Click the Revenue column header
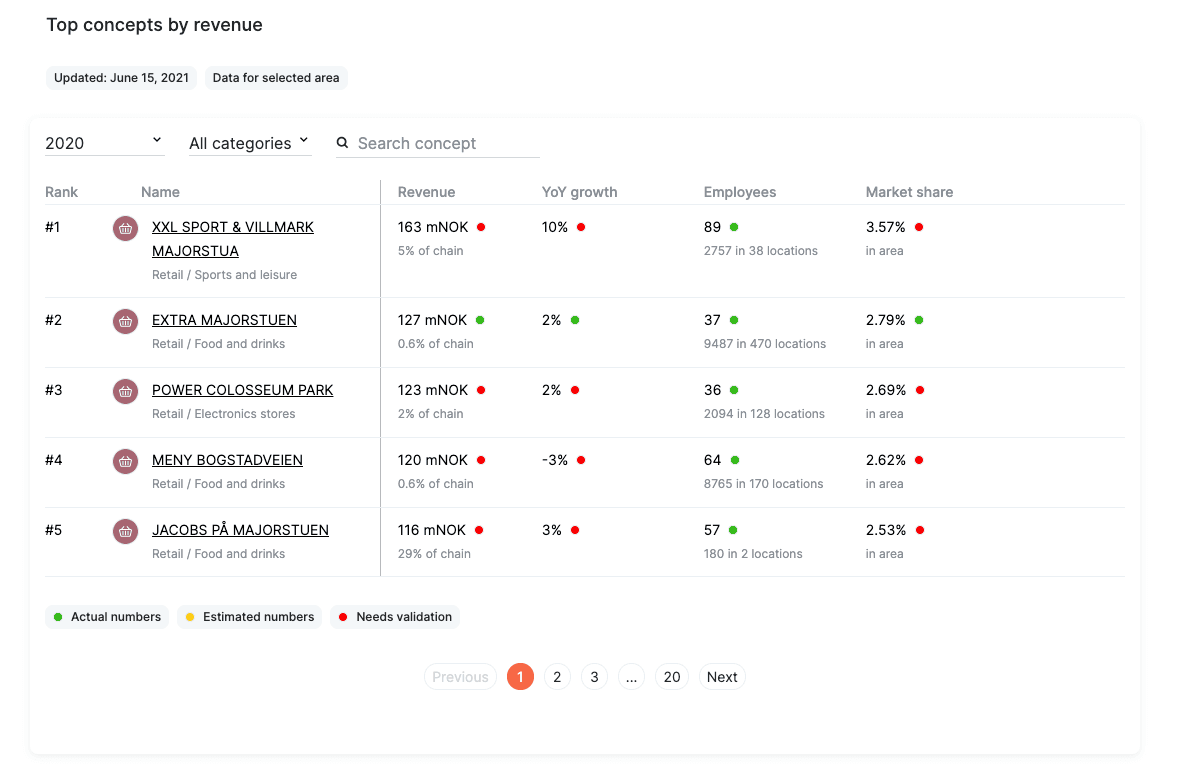 [427, 192]
